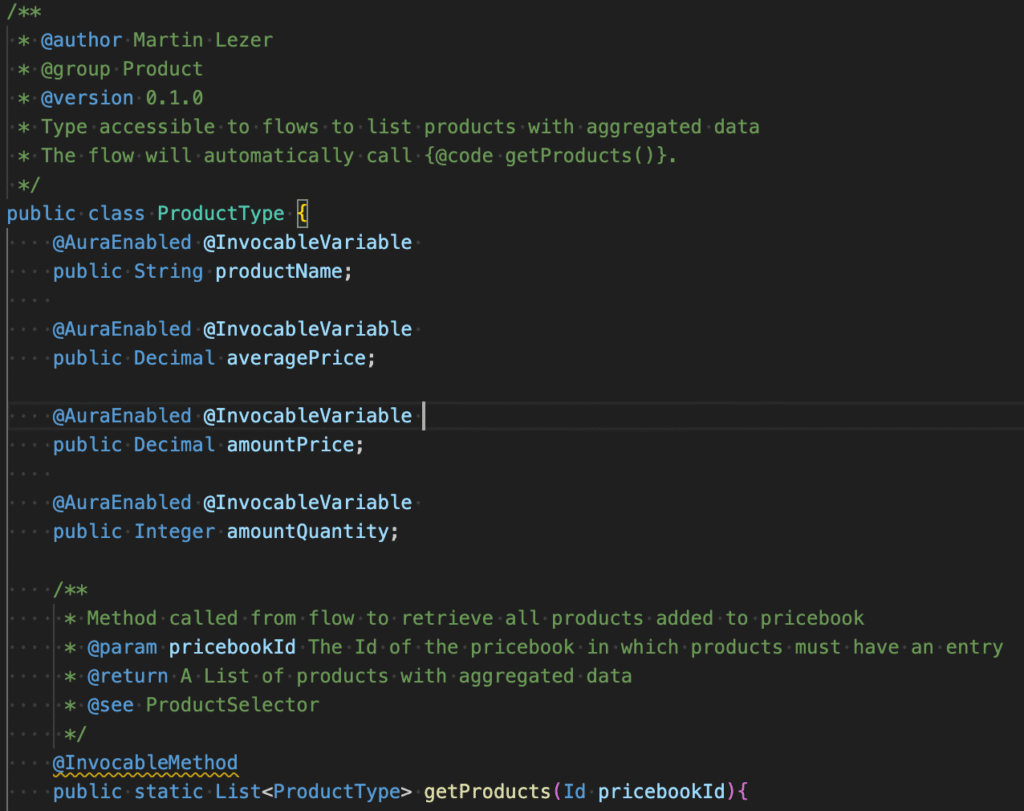Click the averagePrice variable

tap(295, 357)
